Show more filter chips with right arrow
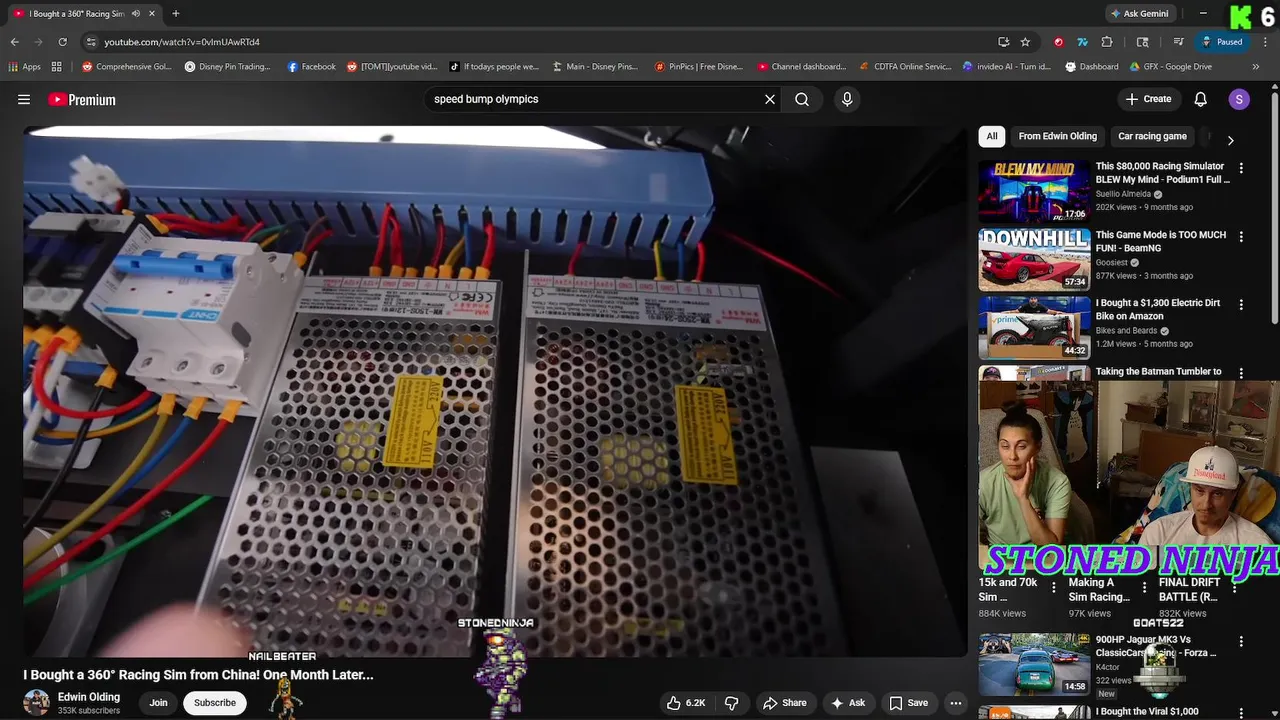 pyautogui.click(x=1231, y=140)
